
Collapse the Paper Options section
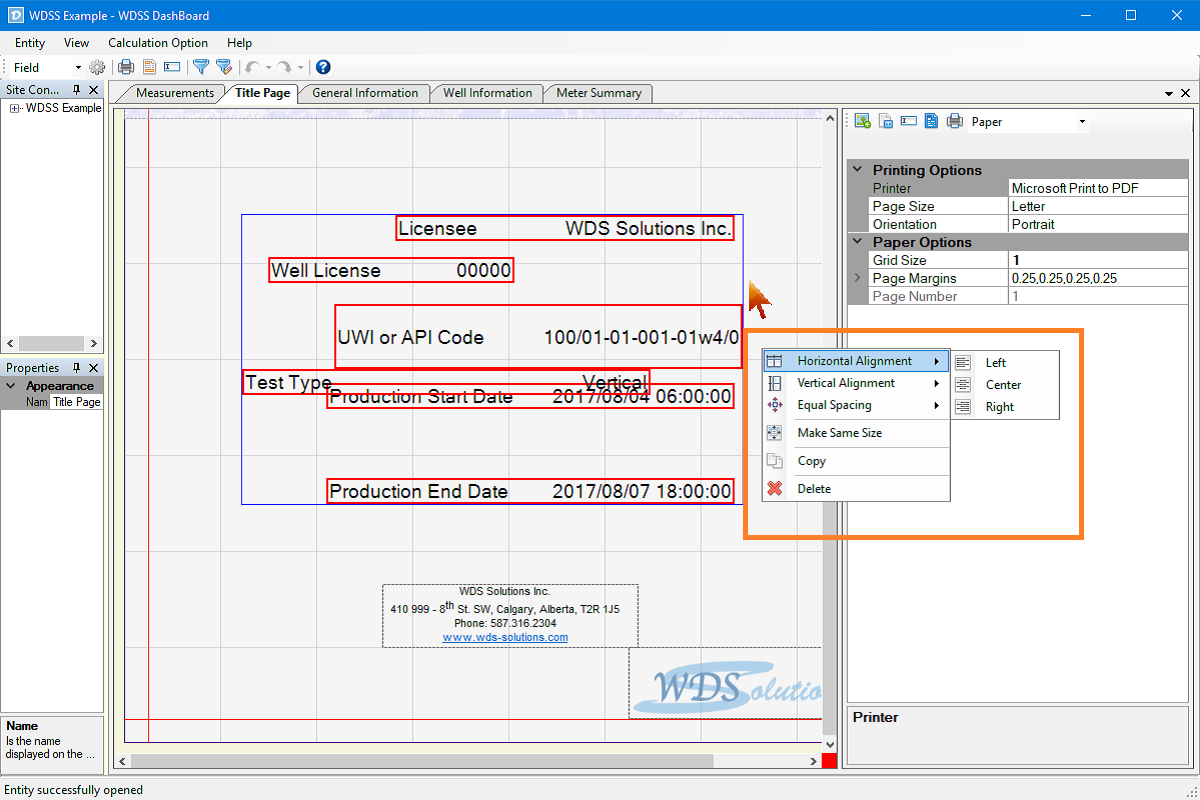click(857, 242)
